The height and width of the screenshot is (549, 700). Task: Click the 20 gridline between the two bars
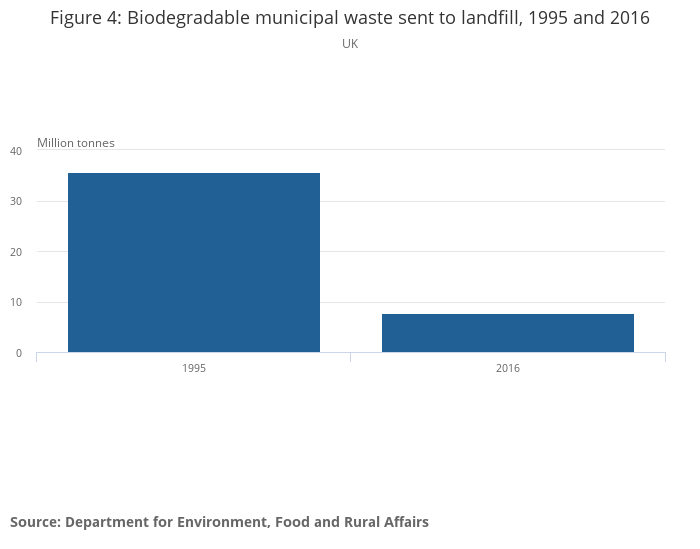point(350,251)
